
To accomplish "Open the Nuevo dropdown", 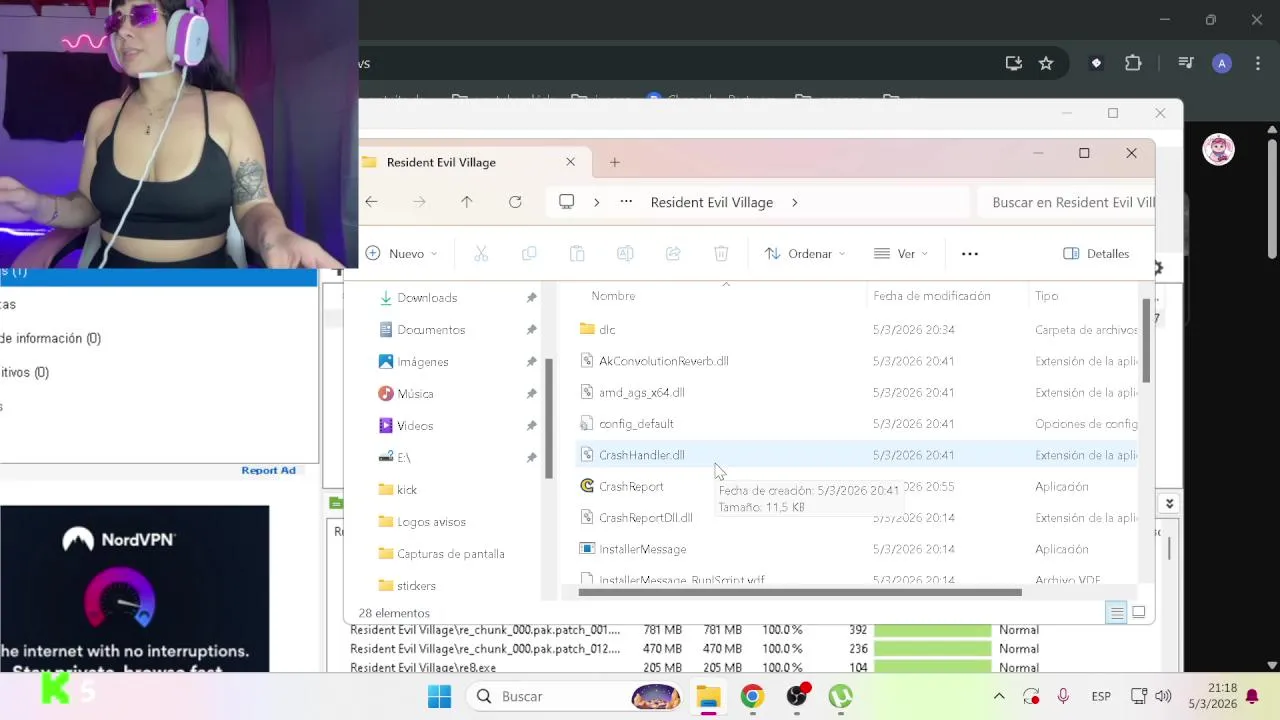I will pos(401,254).
